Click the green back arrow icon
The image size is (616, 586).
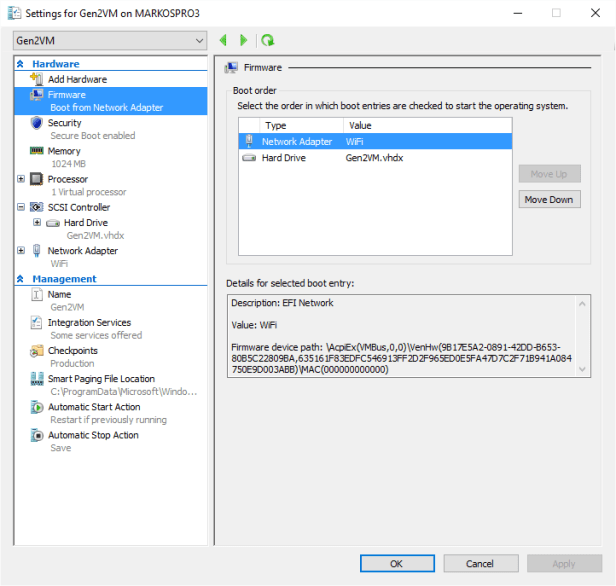(x=223, y=40)
